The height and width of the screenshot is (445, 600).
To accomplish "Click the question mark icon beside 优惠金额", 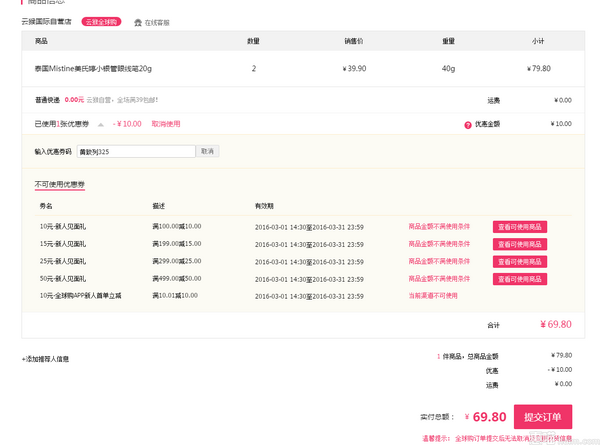I will [x=468, y=125].
